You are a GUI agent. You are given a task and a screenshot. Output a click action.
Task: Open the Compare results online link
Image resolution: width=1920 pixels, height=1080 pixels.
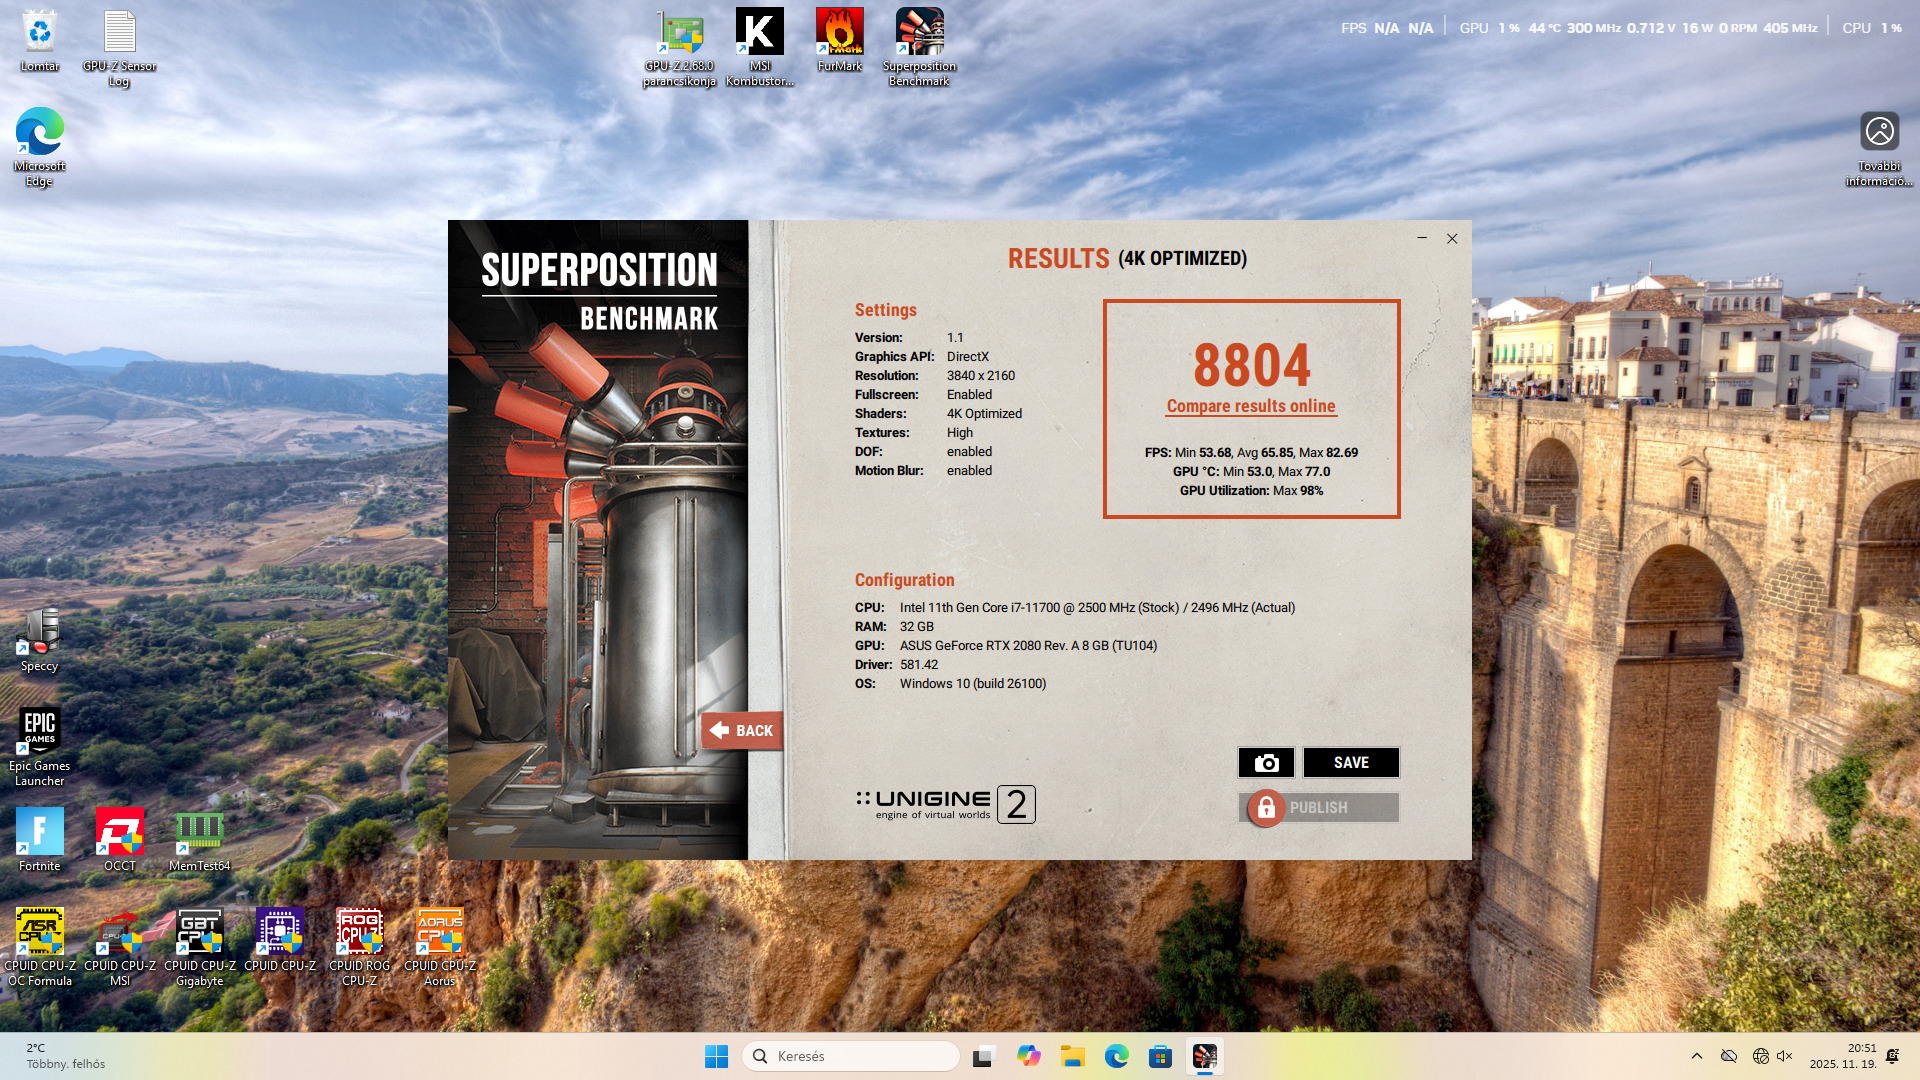[1250, 406]
